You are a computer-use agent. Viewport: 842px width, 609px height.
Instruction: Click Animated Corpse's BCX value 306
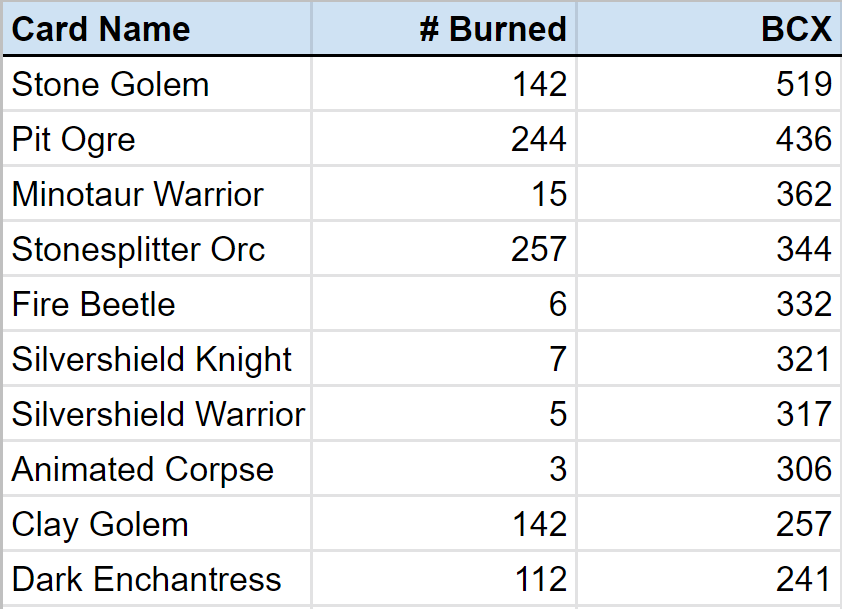(803, 469)
